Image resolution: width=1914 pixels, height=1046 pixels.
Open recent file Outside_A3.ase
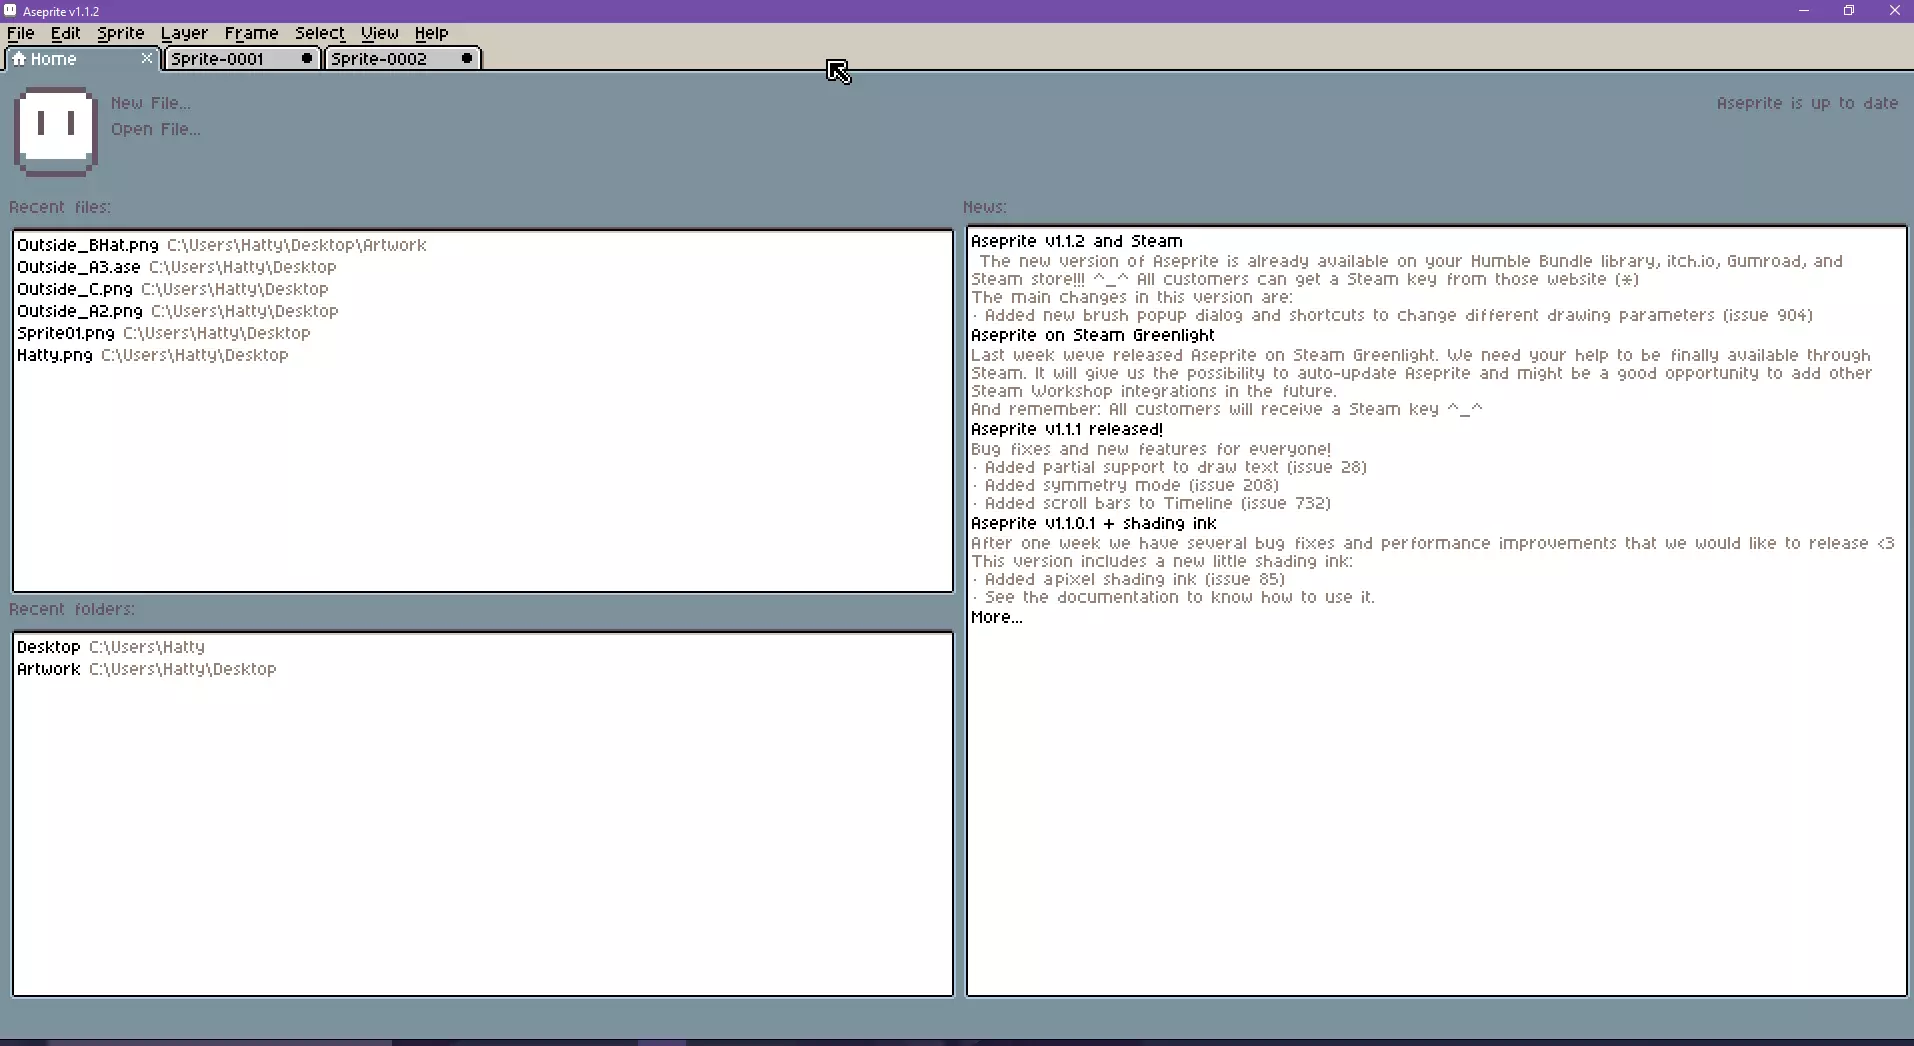tap(79, 267)
